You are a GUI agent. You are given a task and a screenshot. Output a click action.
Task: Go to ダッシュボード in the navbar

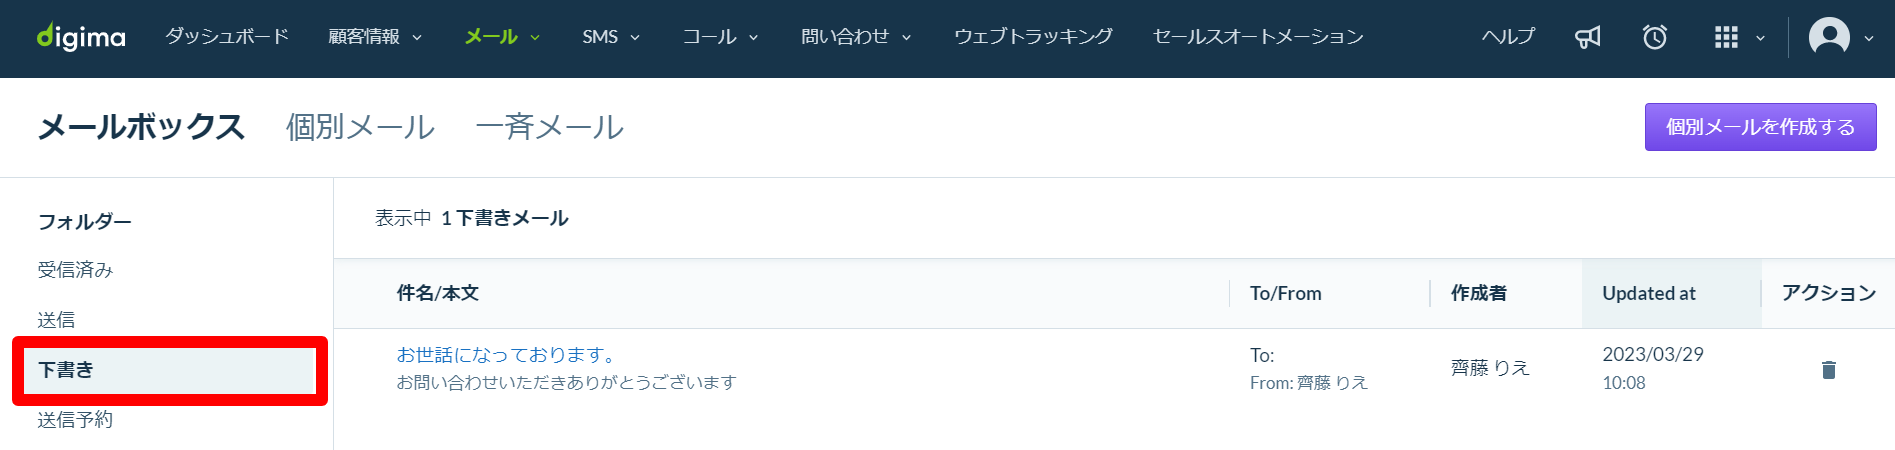(x=227, y=37)
